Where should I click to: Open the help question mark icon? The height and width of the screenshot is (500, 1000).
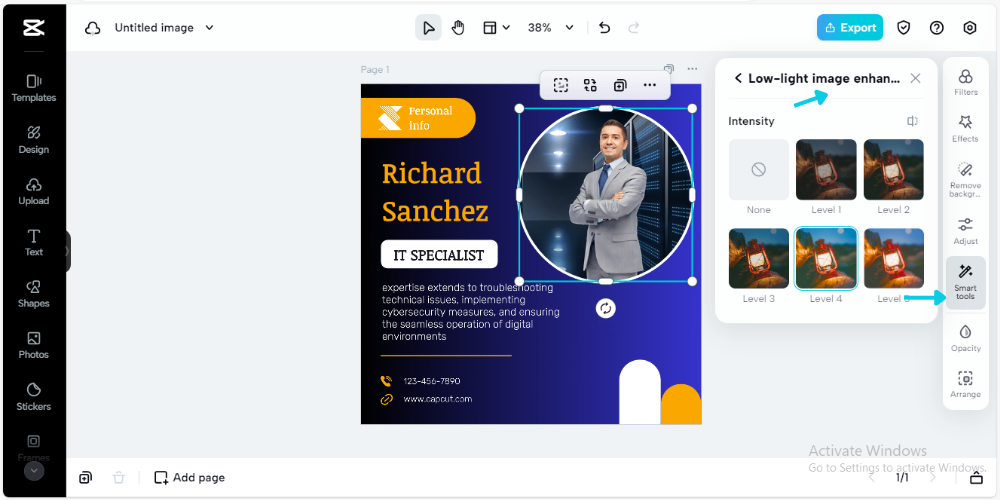pyautogui.click(x=936, y=28)
